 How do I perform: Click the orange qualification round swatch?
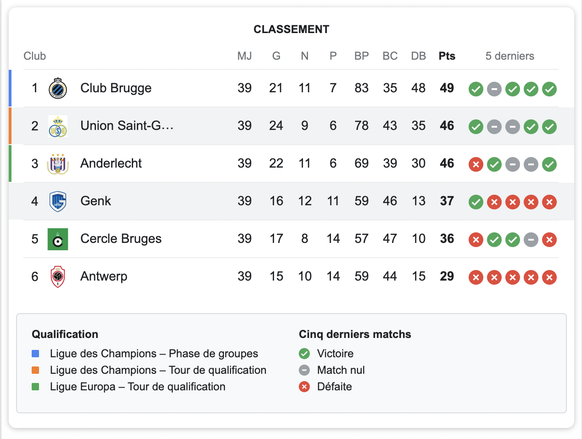click(x=36, y=370)
